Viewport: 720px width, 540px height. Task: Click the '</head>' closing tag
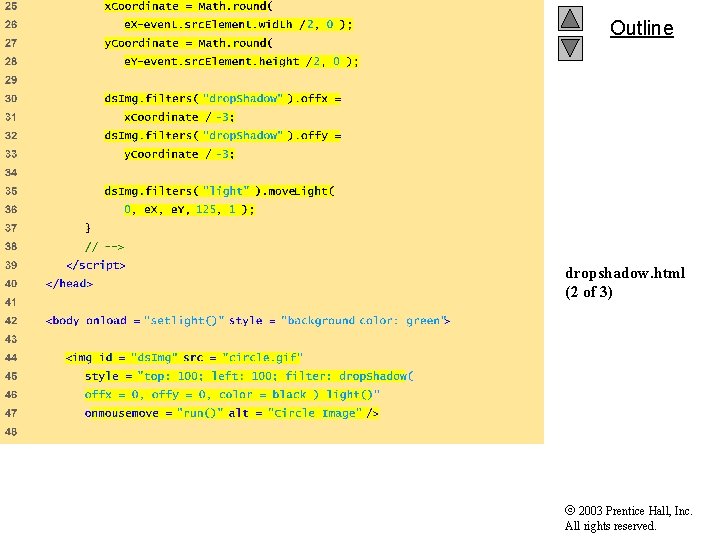point(69,283)
